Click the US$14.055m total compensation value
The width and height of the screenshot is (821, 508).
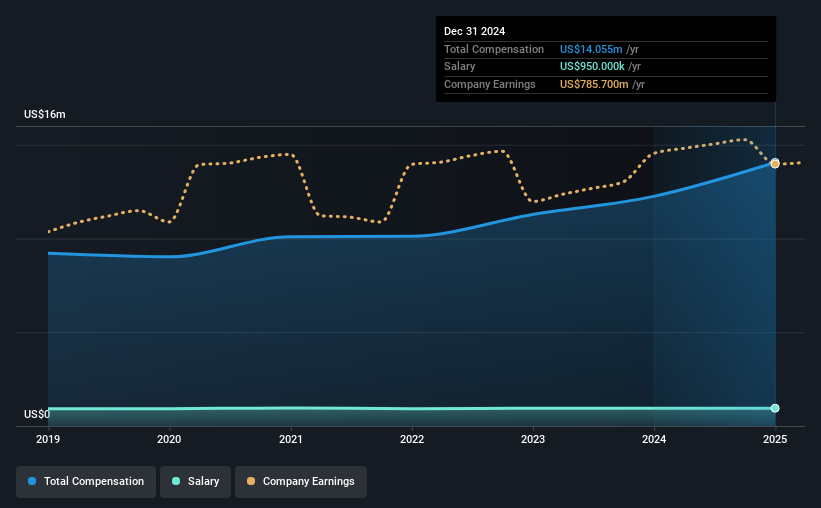pyautogui.click(x=591, y=49)
